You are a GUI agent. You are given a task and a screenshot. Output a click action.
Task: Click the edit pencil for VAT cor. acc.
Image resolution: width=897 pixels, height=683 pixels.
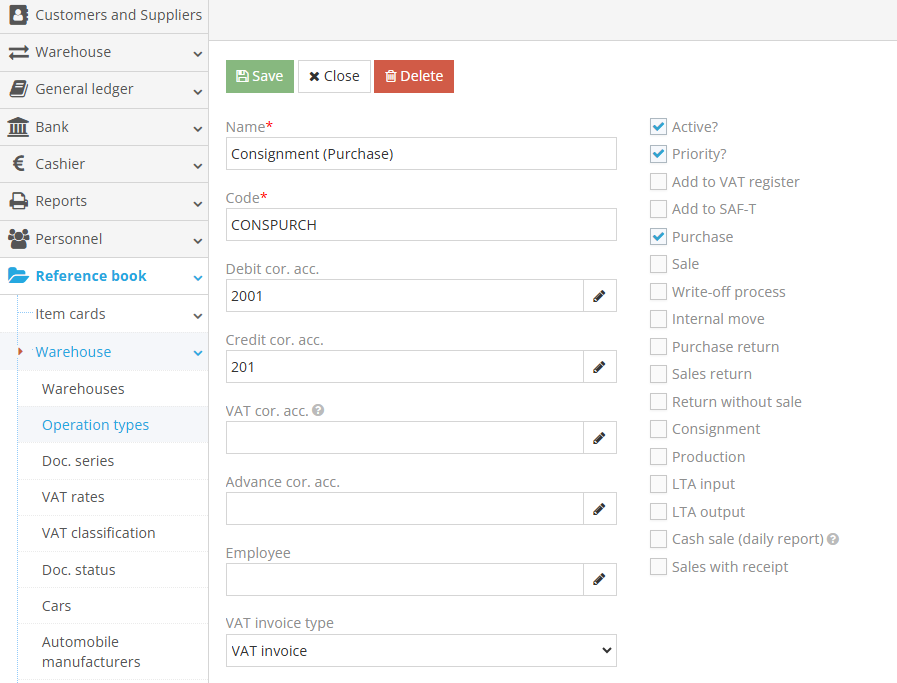tap(599, 438)
